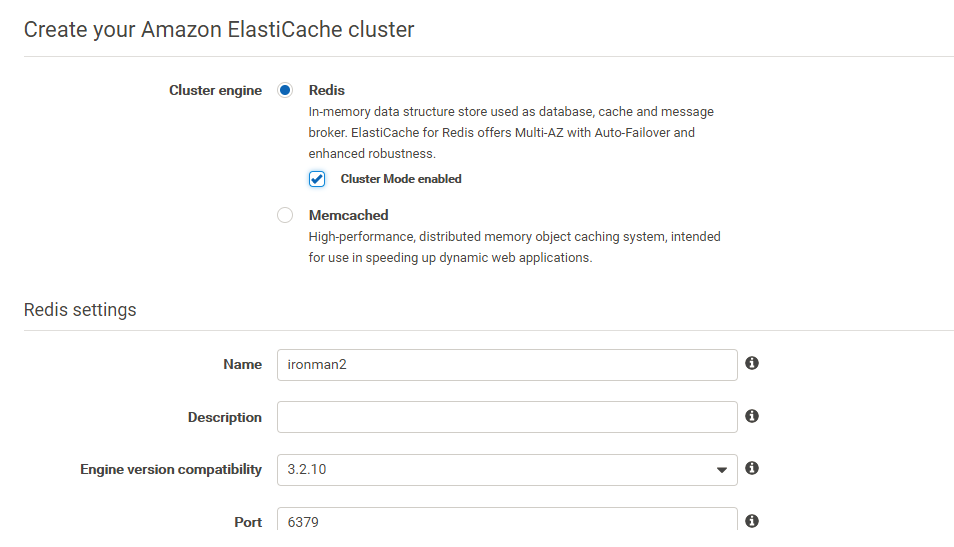Choose the Memcached cluster engine option
954x547 pixels.
coord(285,215)
